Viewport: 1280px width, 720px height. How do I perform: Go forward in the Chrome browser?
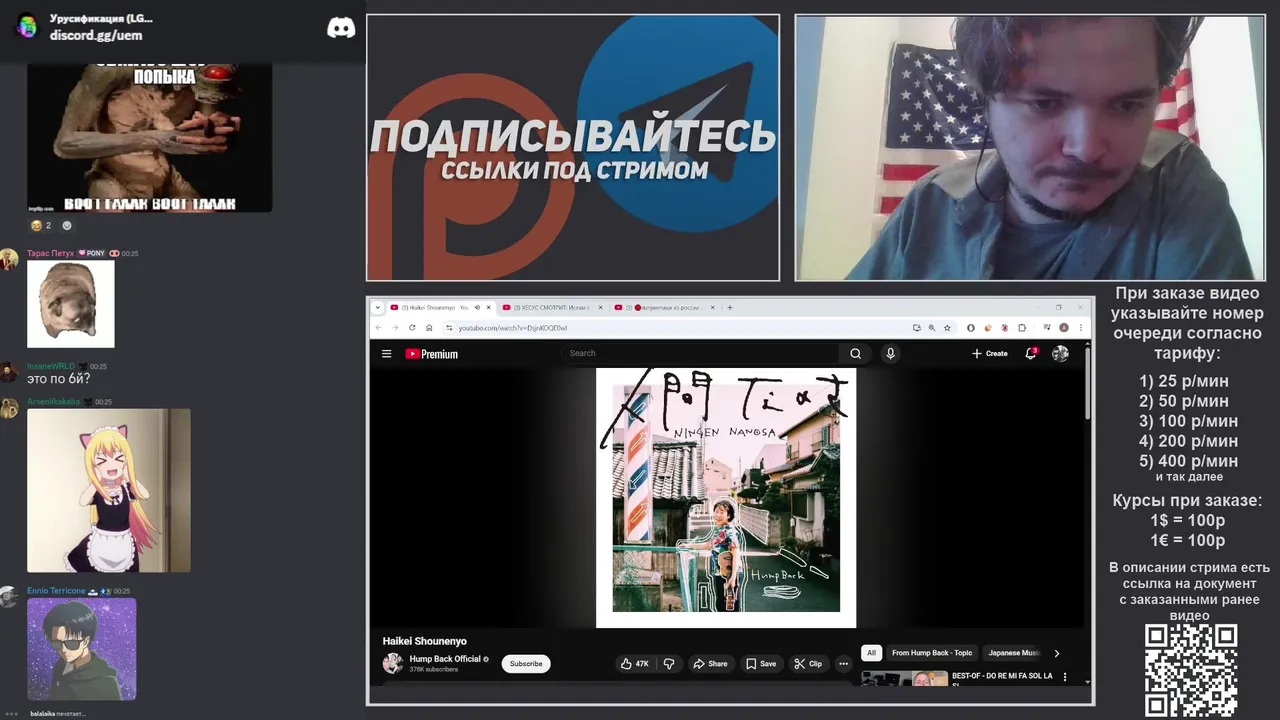pyautogui.click(x=394, y=328)
